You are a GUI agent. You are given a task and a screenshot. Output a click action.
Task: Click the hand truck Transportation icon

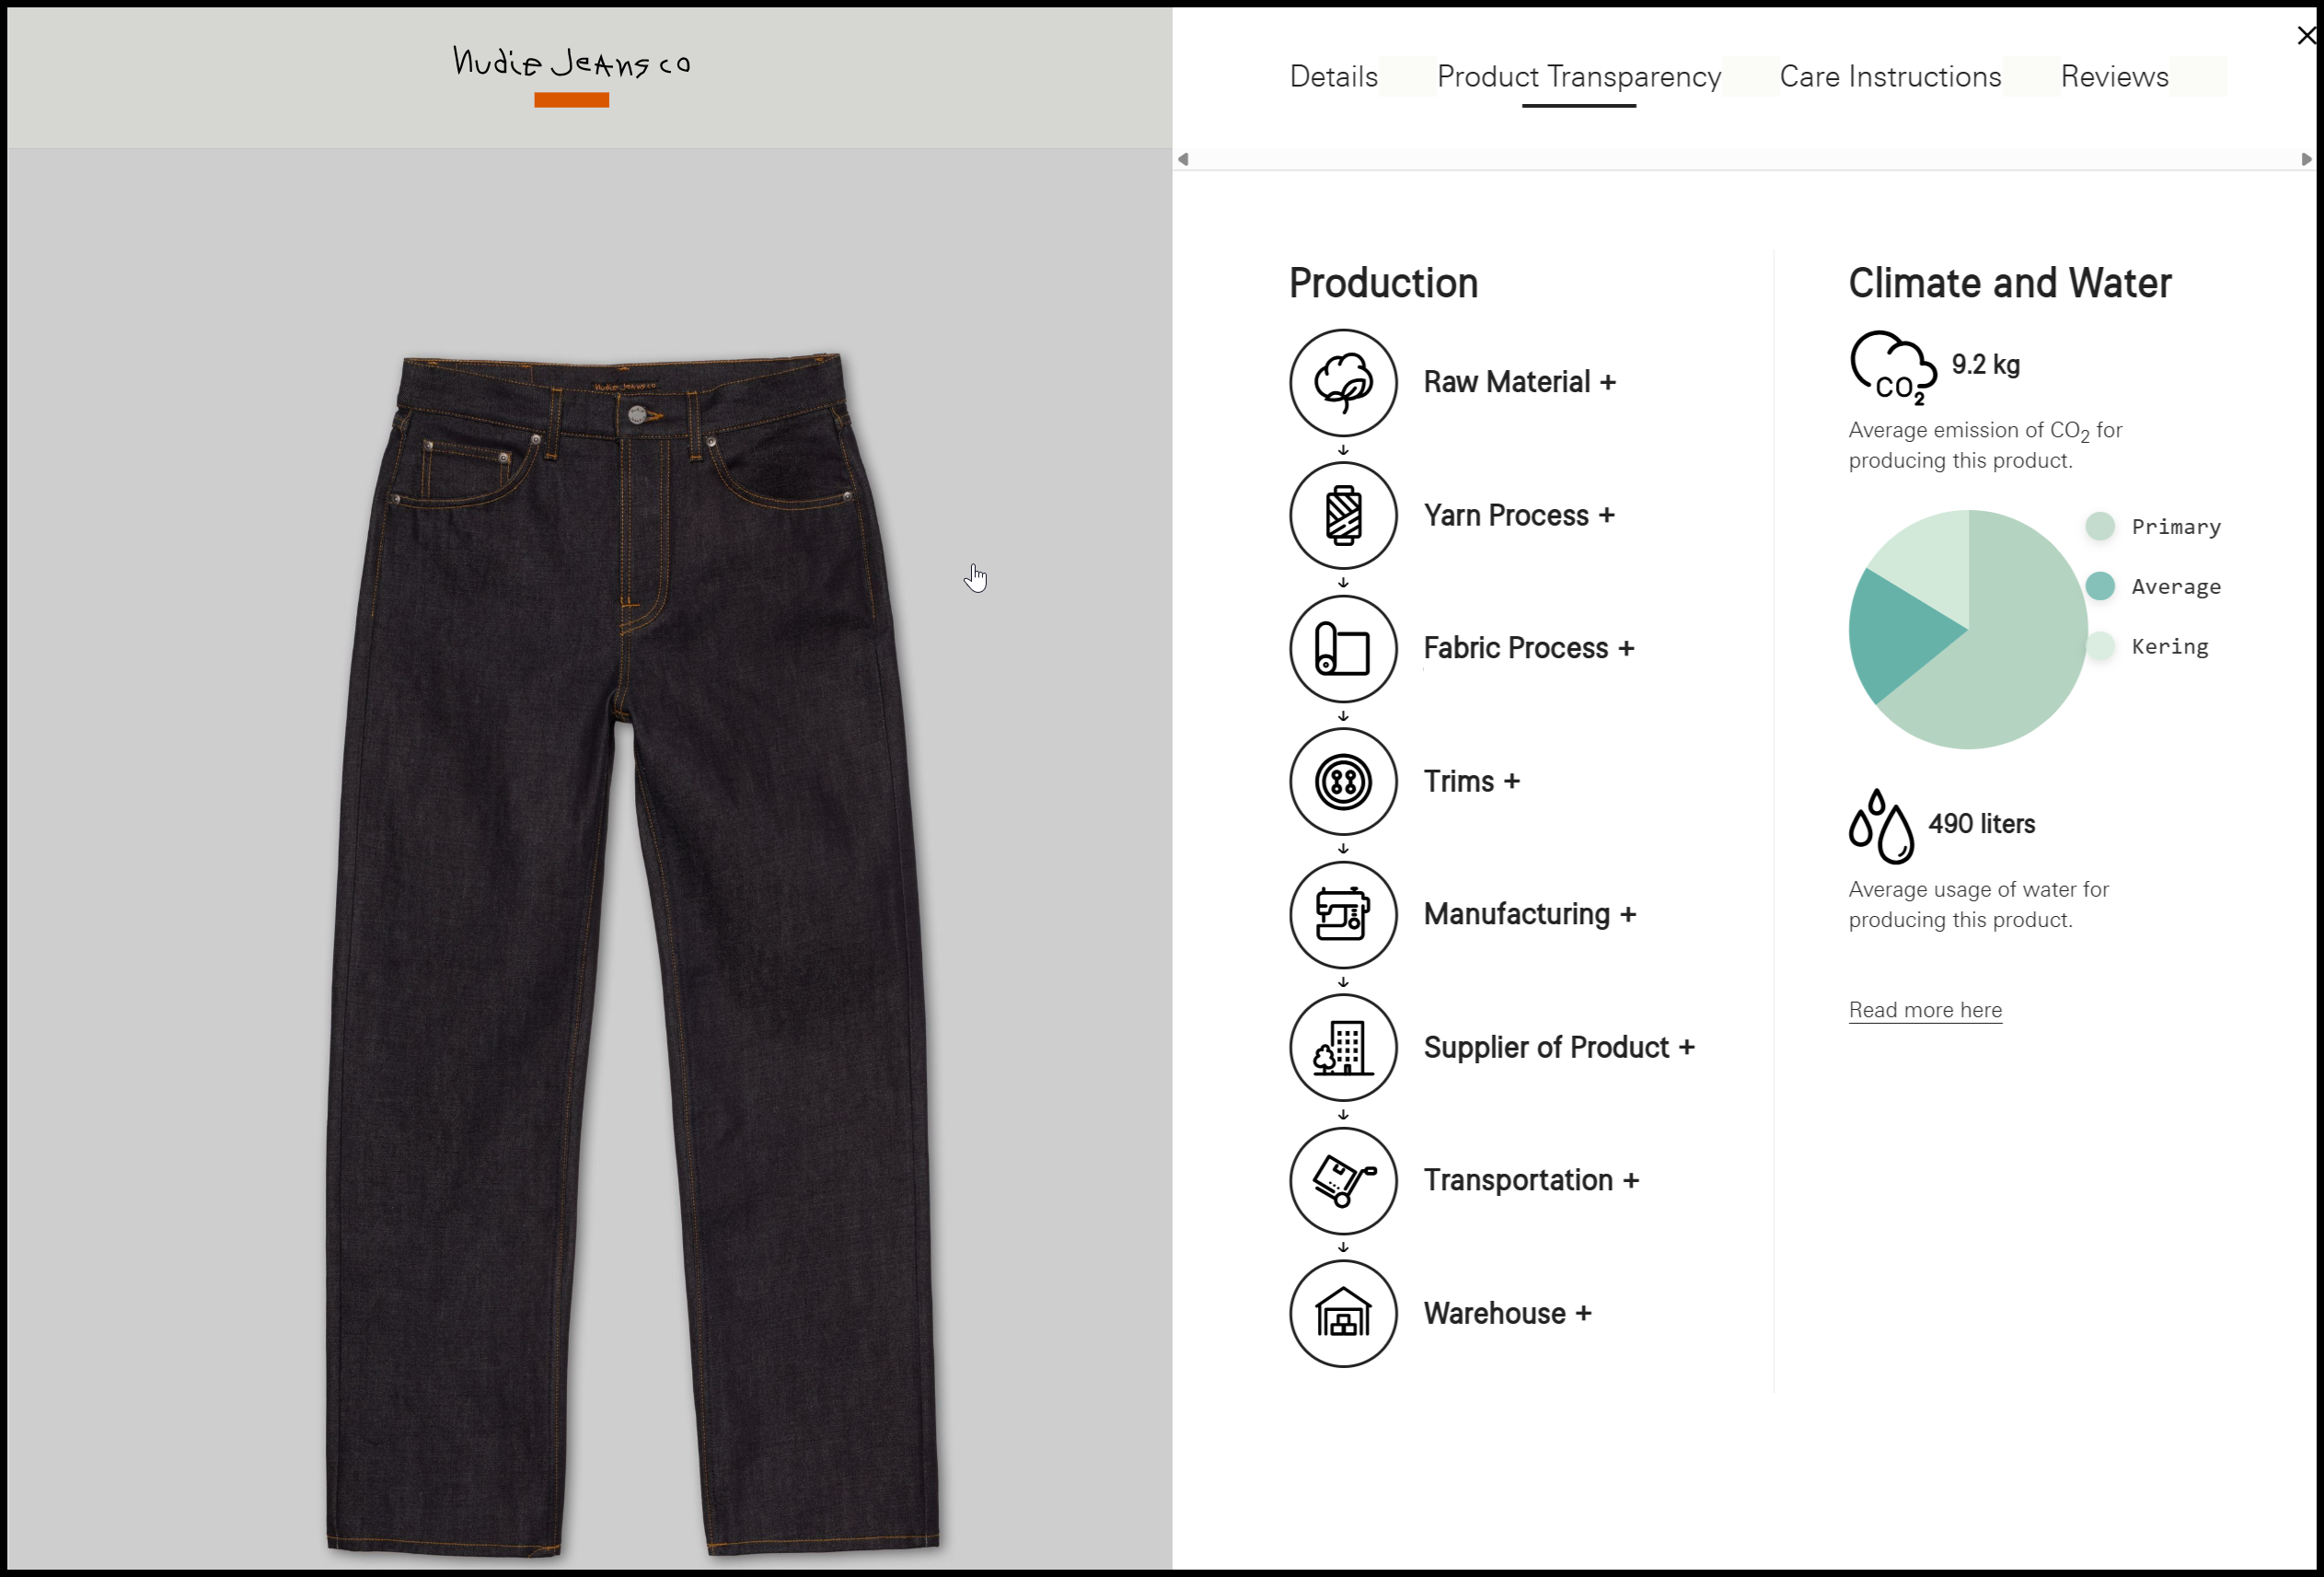tap(1343, 1180)
